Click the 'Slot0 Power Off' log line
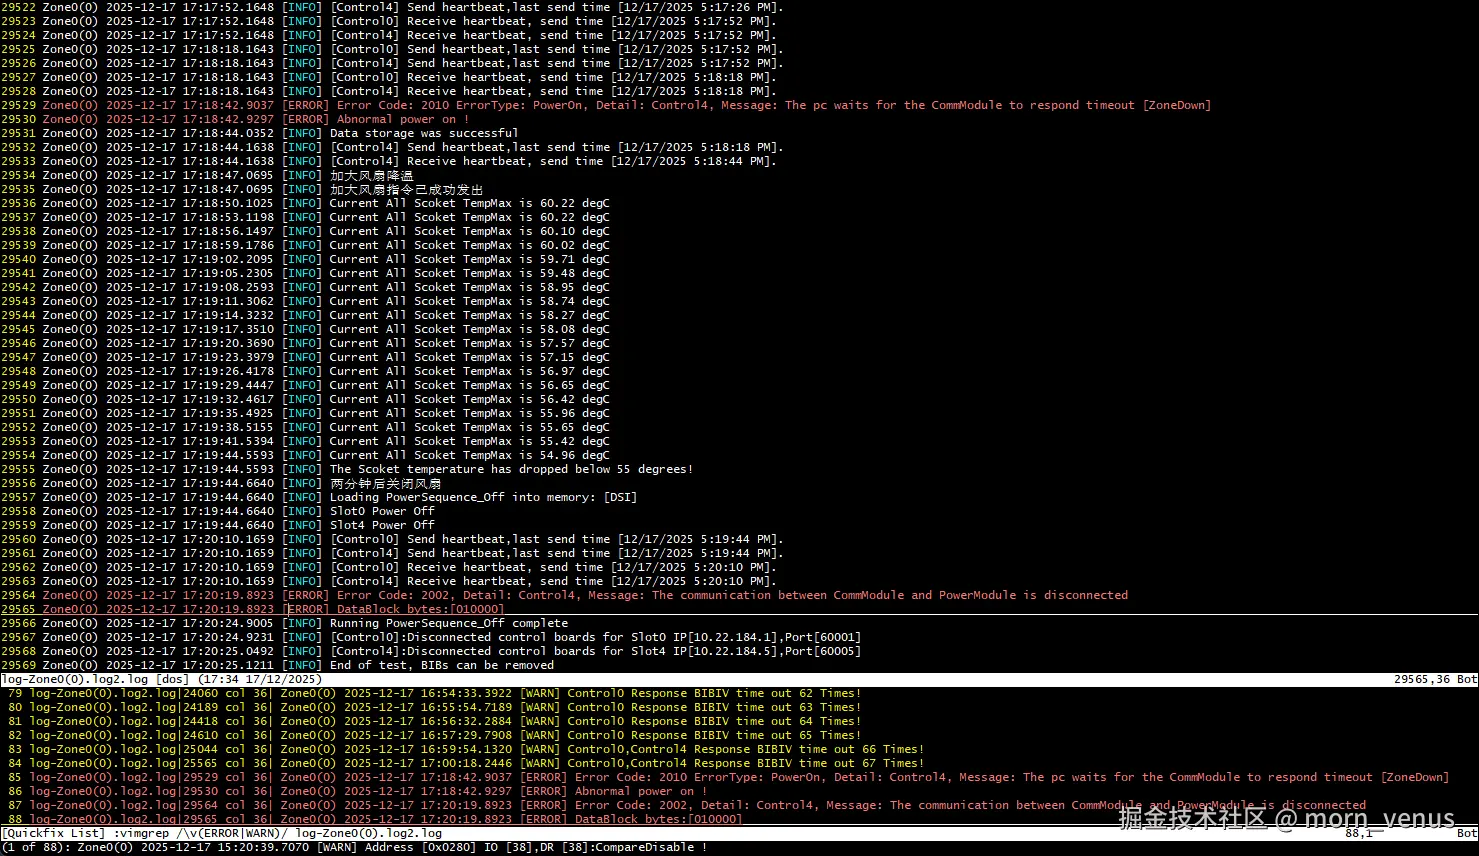Screen dimensions: 1479x856 tap(218, 511)
